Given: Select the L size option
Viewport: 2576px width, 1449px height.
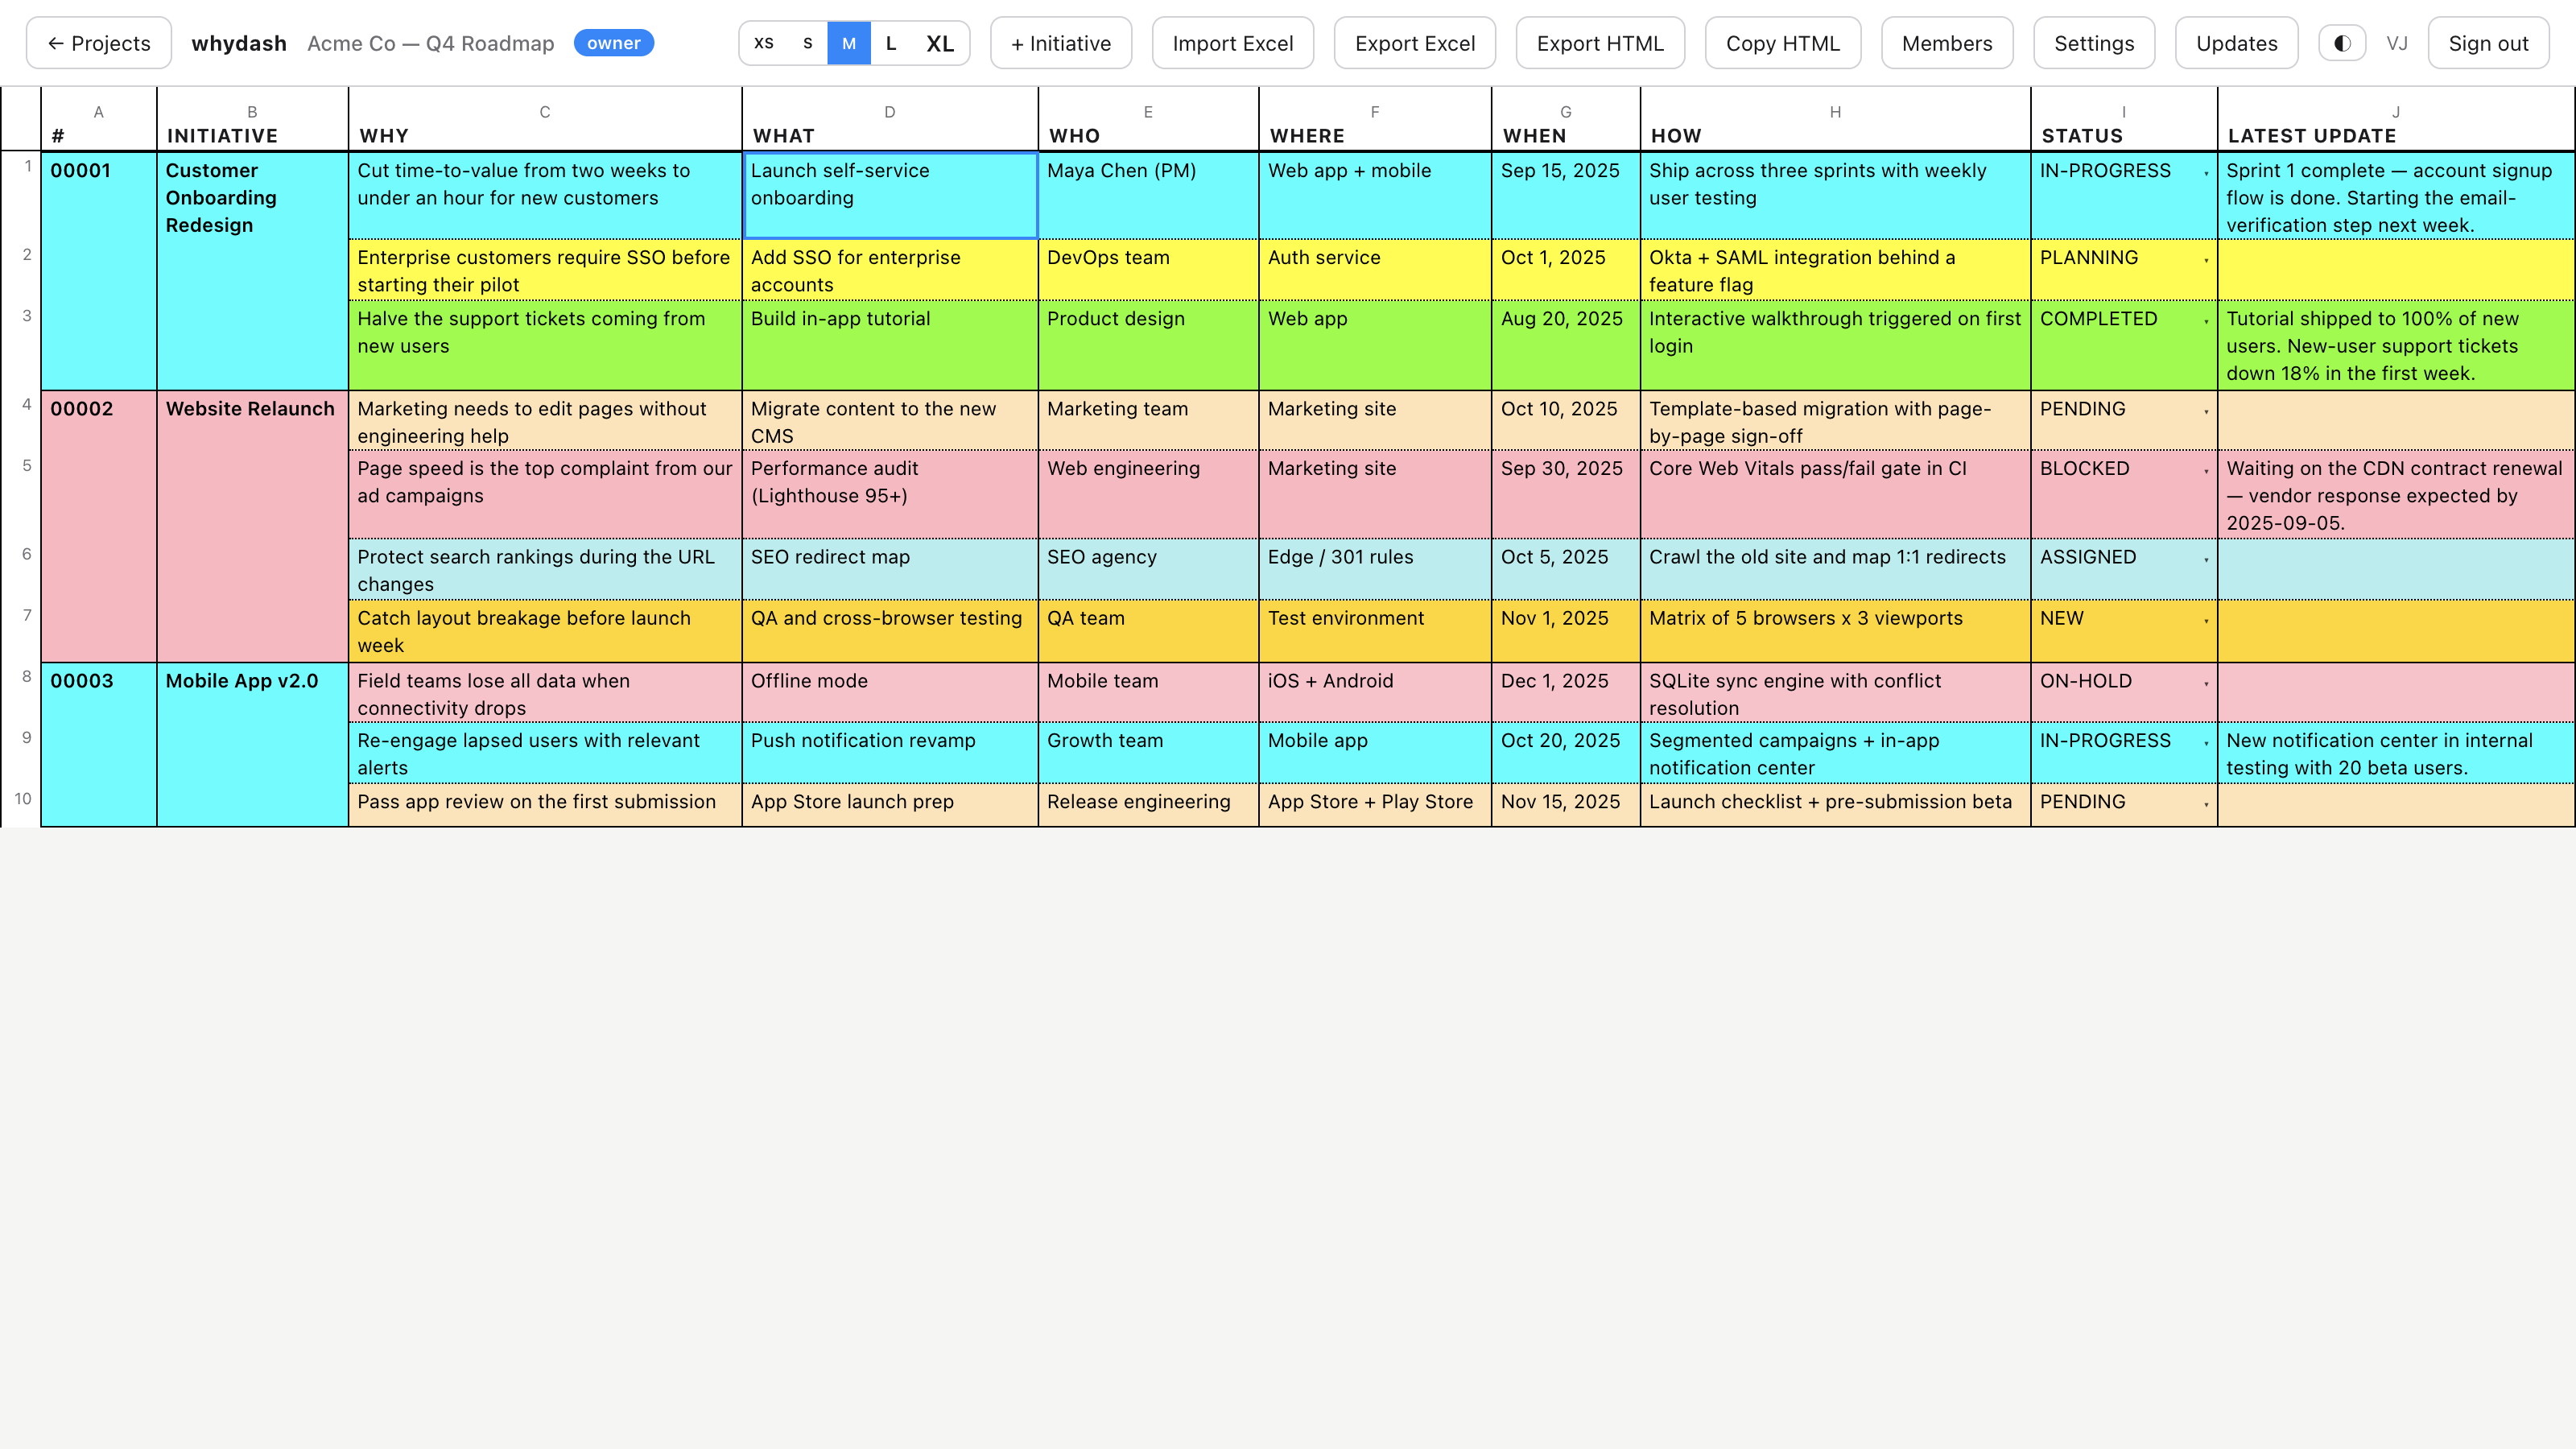Looking at the screenshot, I should (891, 43).
